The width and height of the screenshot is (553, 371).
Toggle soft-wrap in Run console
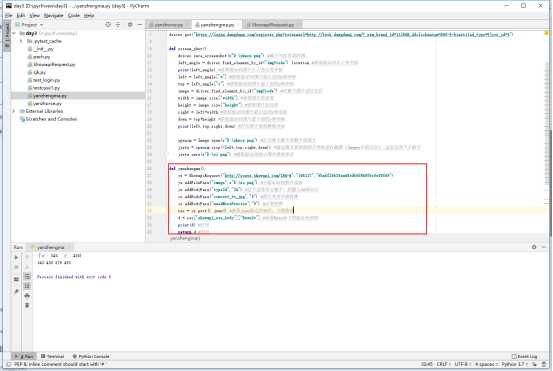(x=27, y=276)
